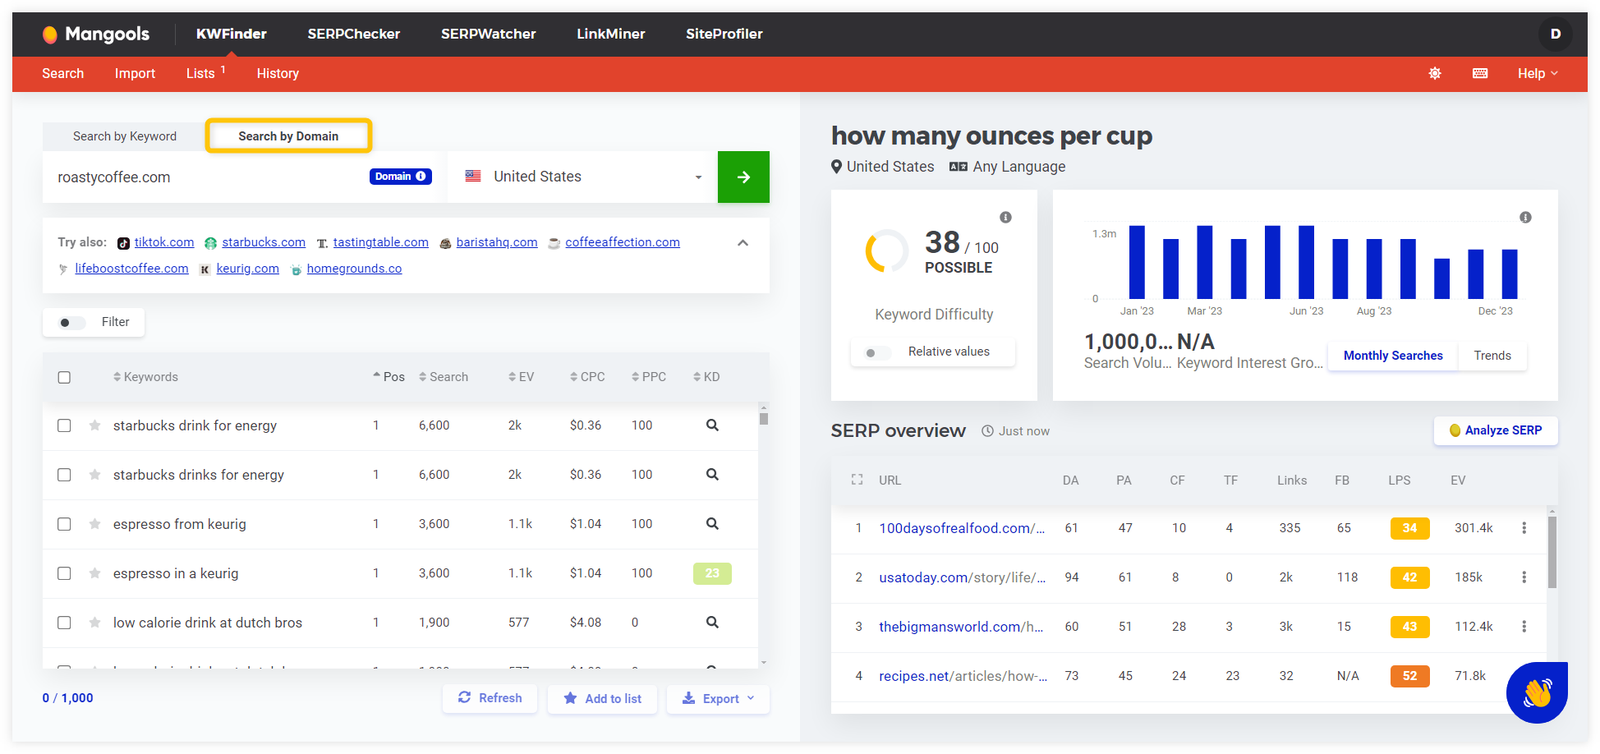Switch to Search by Keyword tab
Screen dimensions: 1600x754
[125, 136]
